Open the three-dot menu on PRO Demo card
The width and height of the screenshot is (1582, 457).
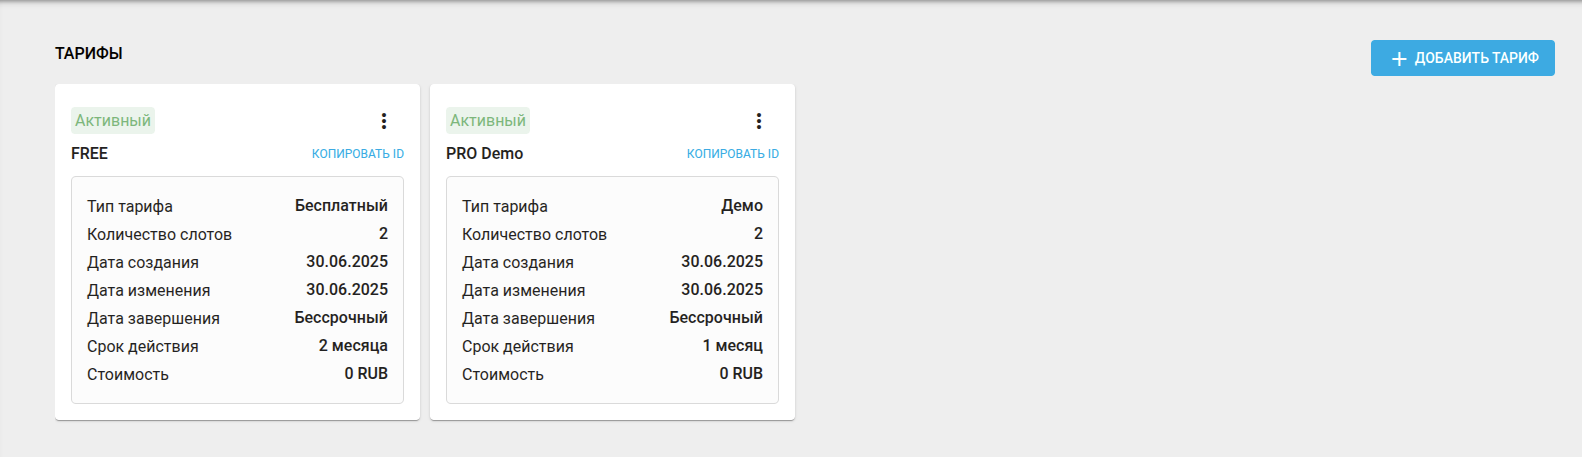(759, 121)
